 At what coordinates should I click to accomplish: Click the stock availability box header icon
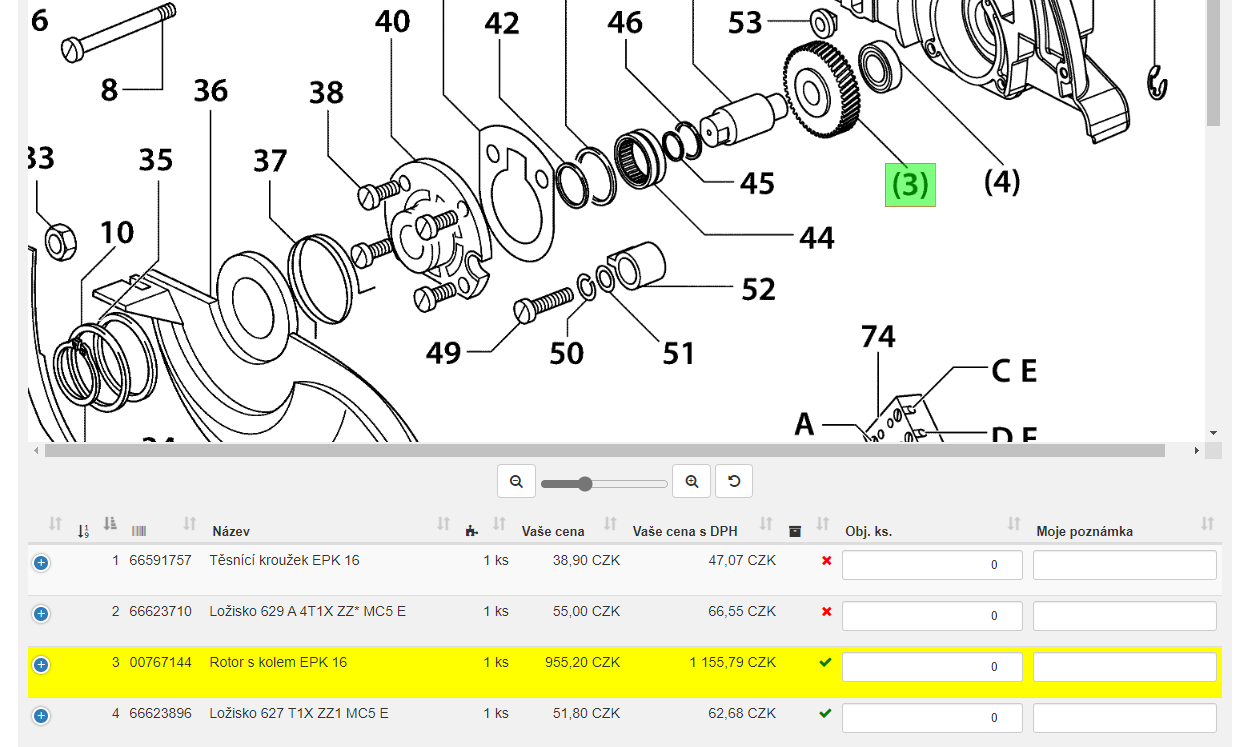(795, 530)
